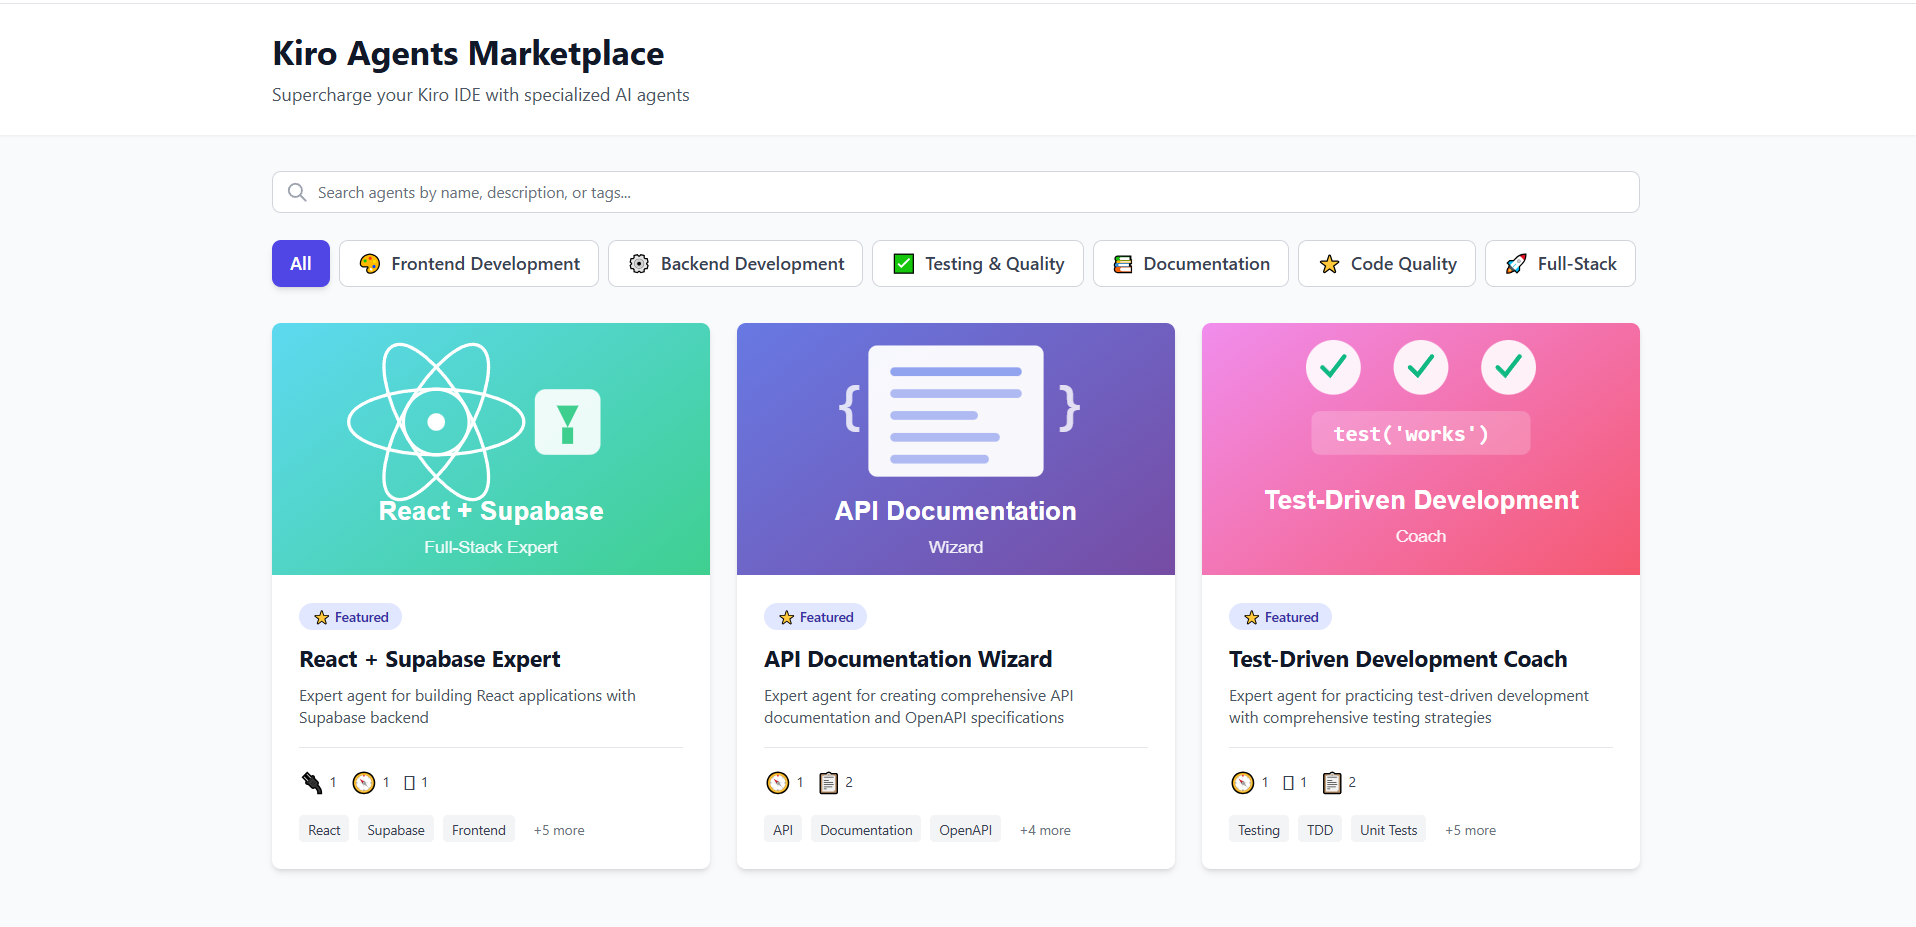Expand +5 more tags on TDD Coach card
The width and height of the screenshot is (1916, 927).
pos(1471,830)
